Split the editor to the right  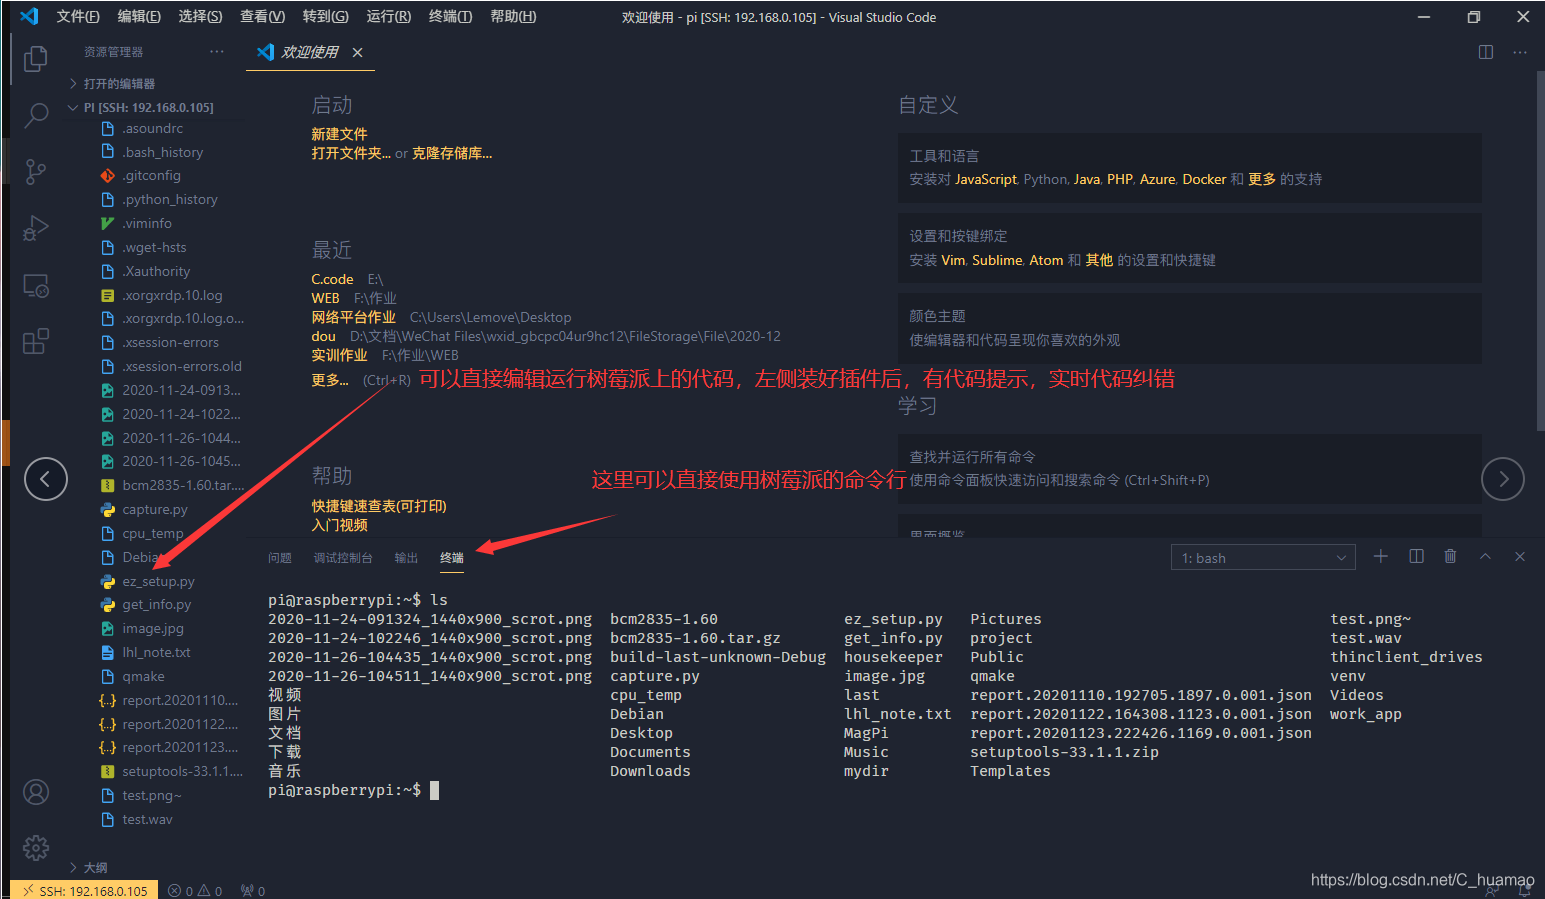[x=1486, y=52]
